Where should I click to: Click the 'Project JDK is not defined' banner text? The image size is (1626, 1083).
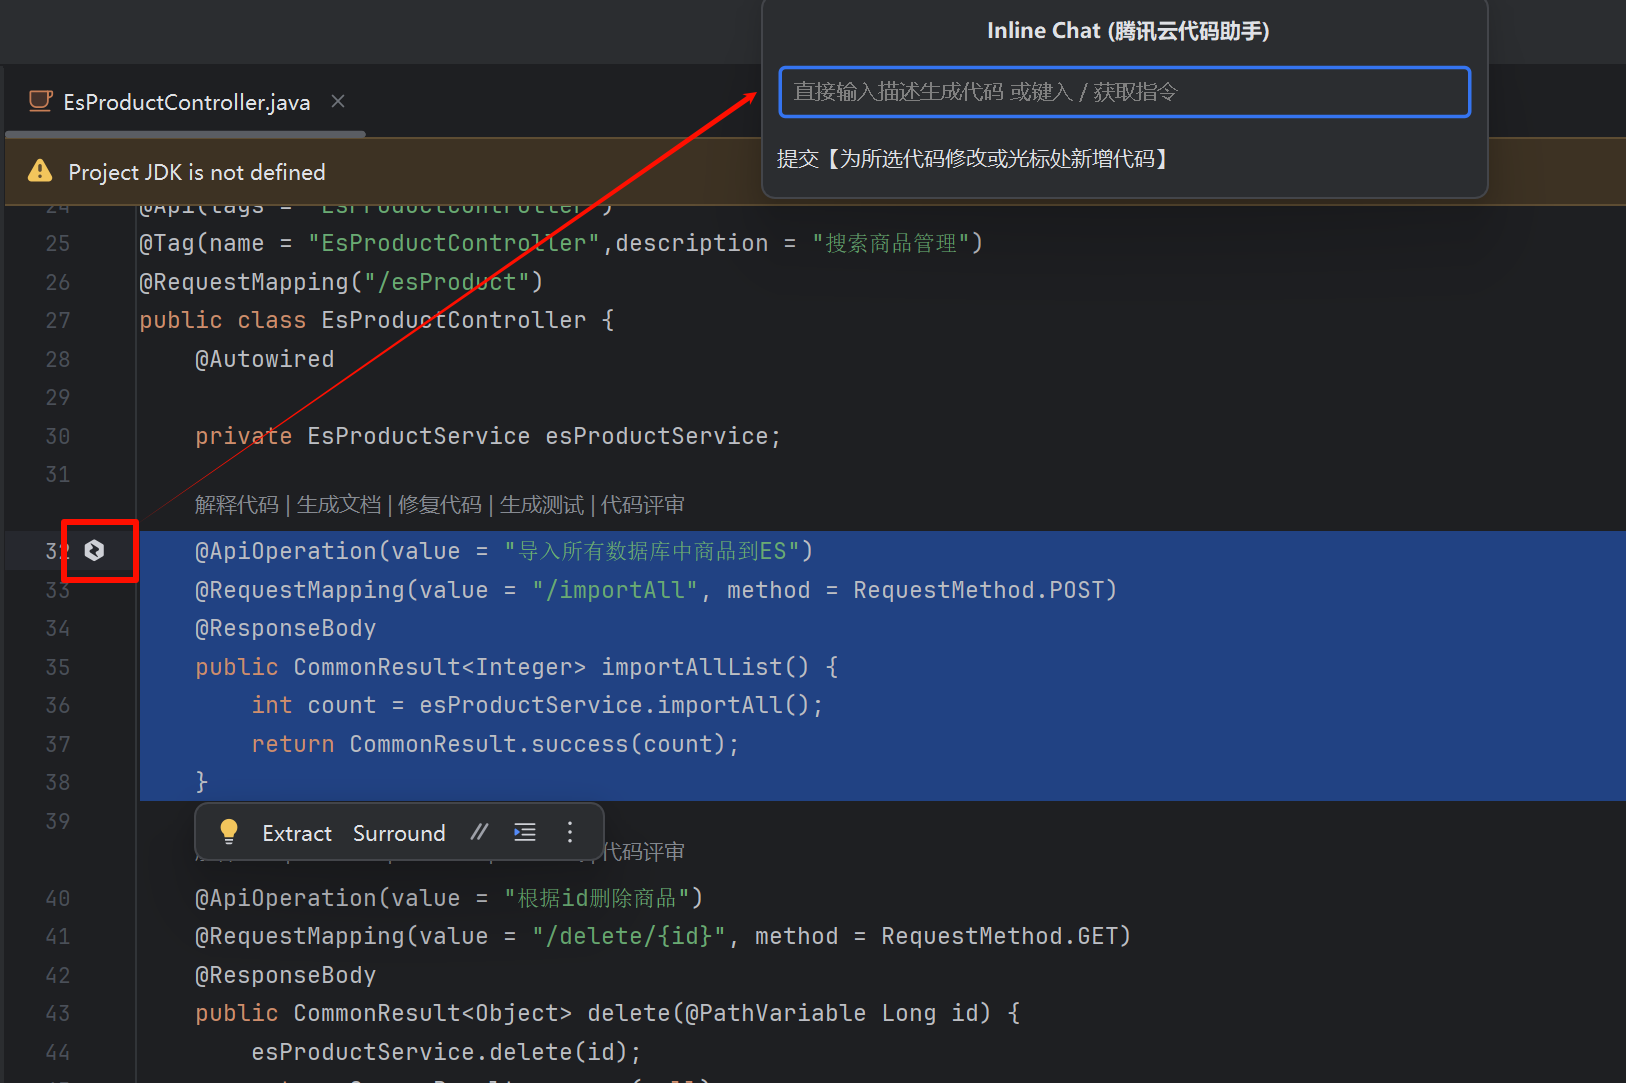tap(197, 172)
